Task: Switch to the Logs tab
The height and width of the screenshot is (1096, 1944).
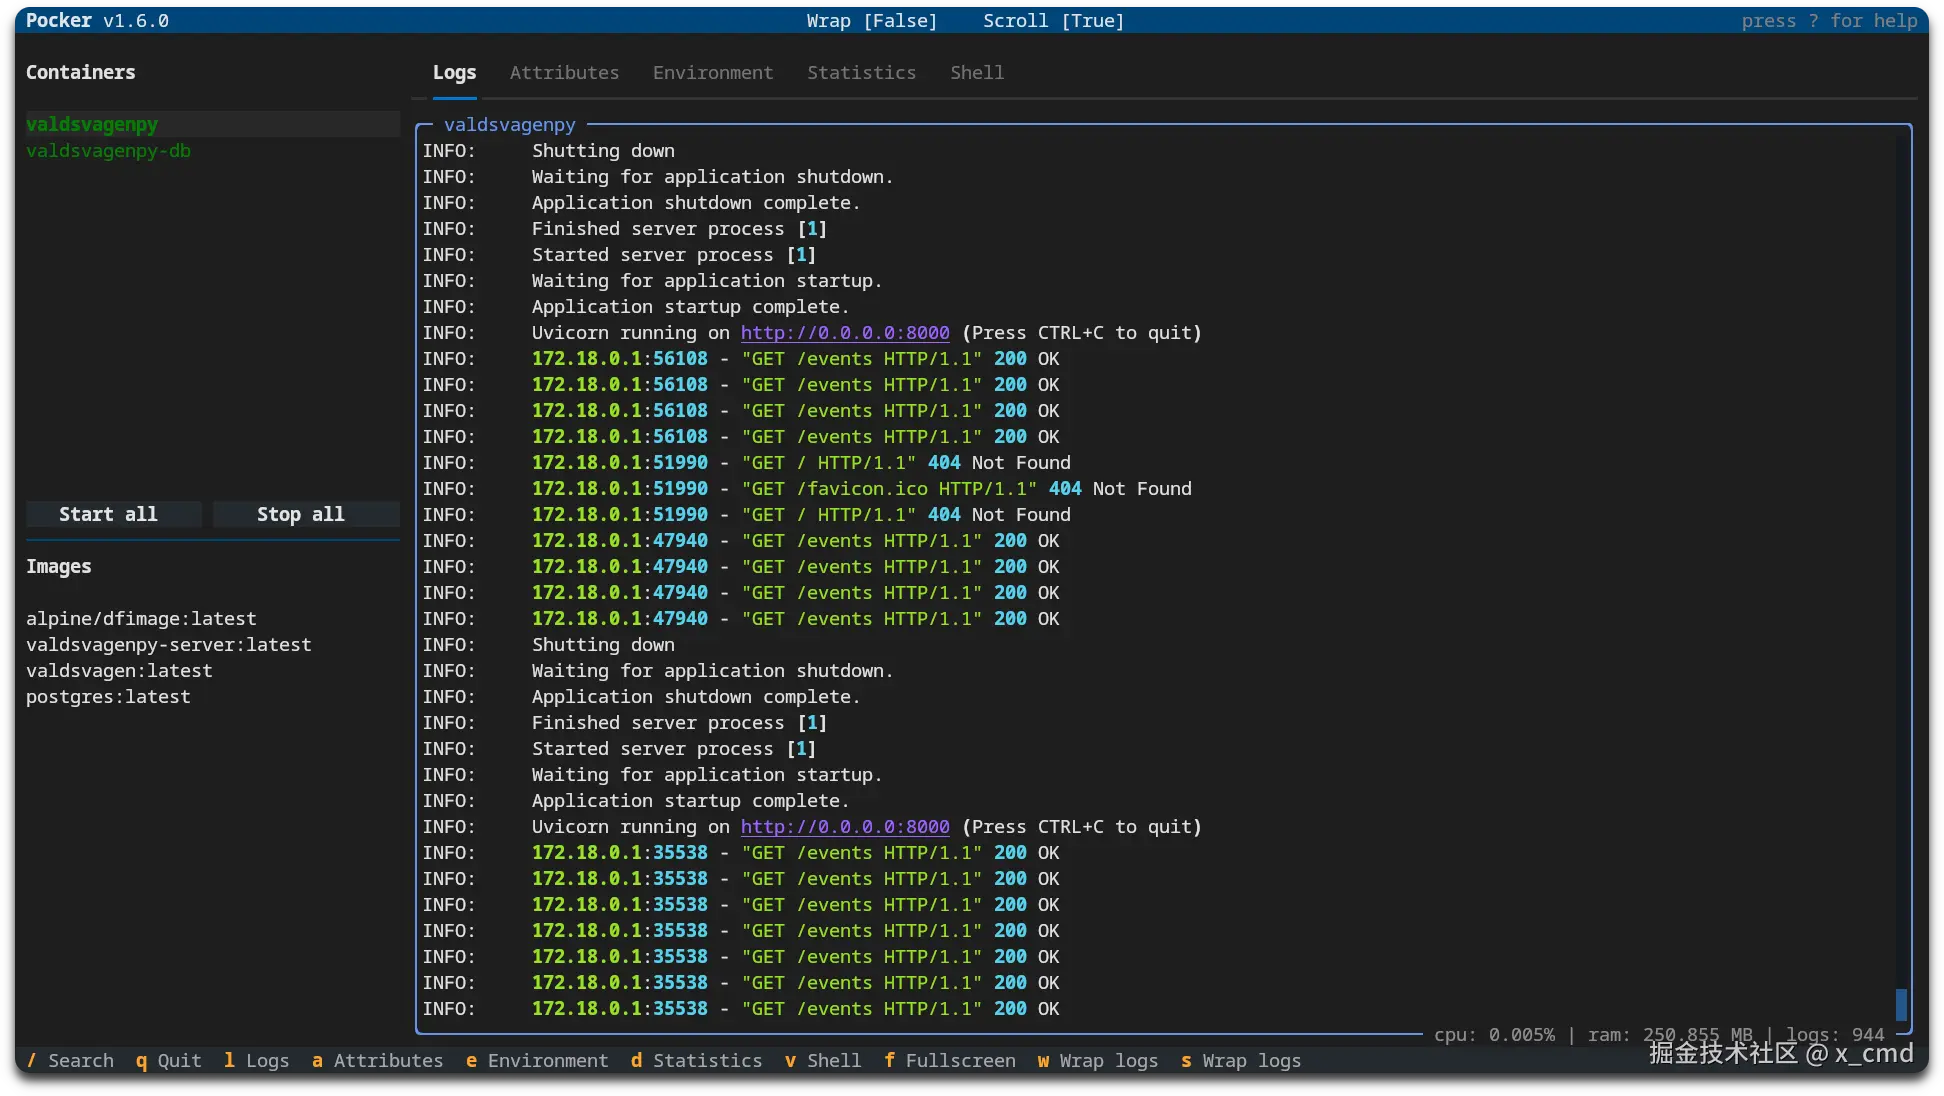Action: (454, 73)
